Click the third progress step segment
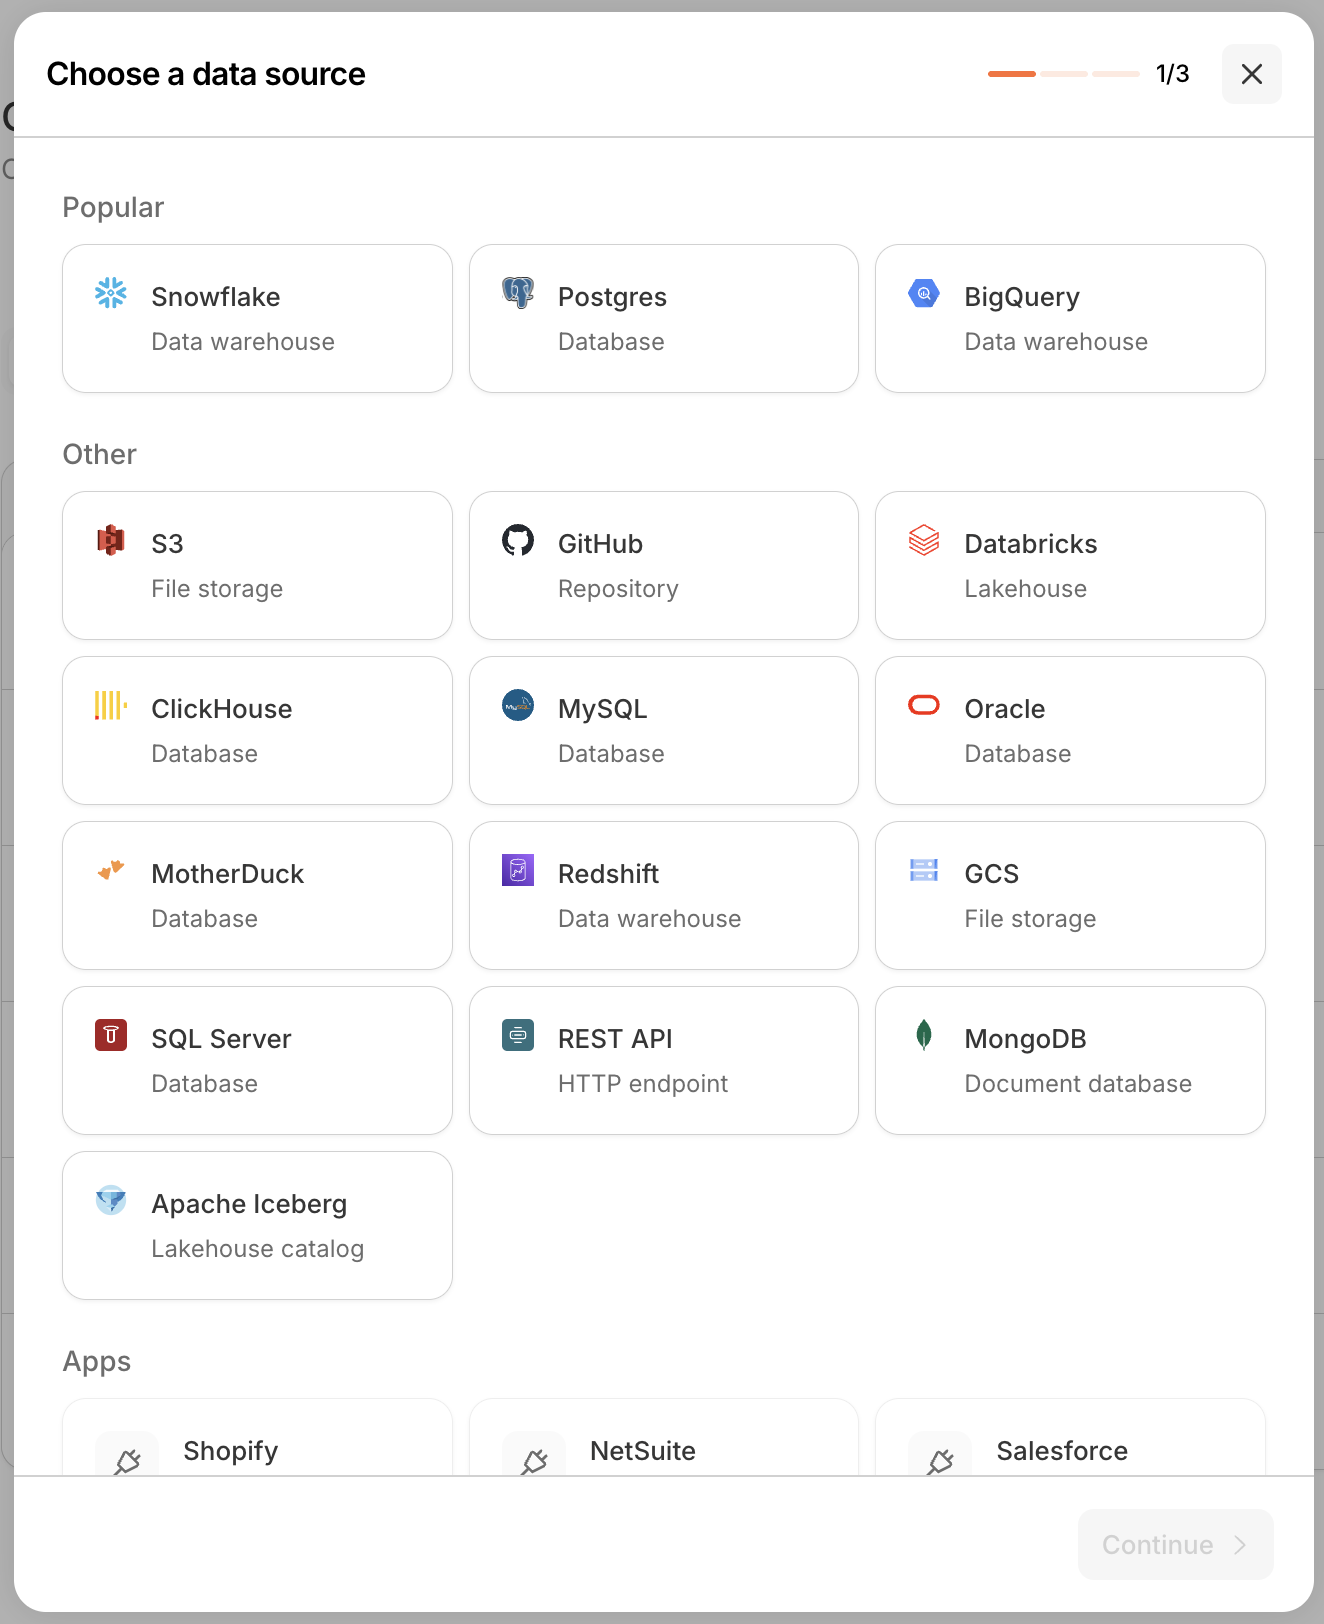The image size is (1324, 1624). [1116, 74]
